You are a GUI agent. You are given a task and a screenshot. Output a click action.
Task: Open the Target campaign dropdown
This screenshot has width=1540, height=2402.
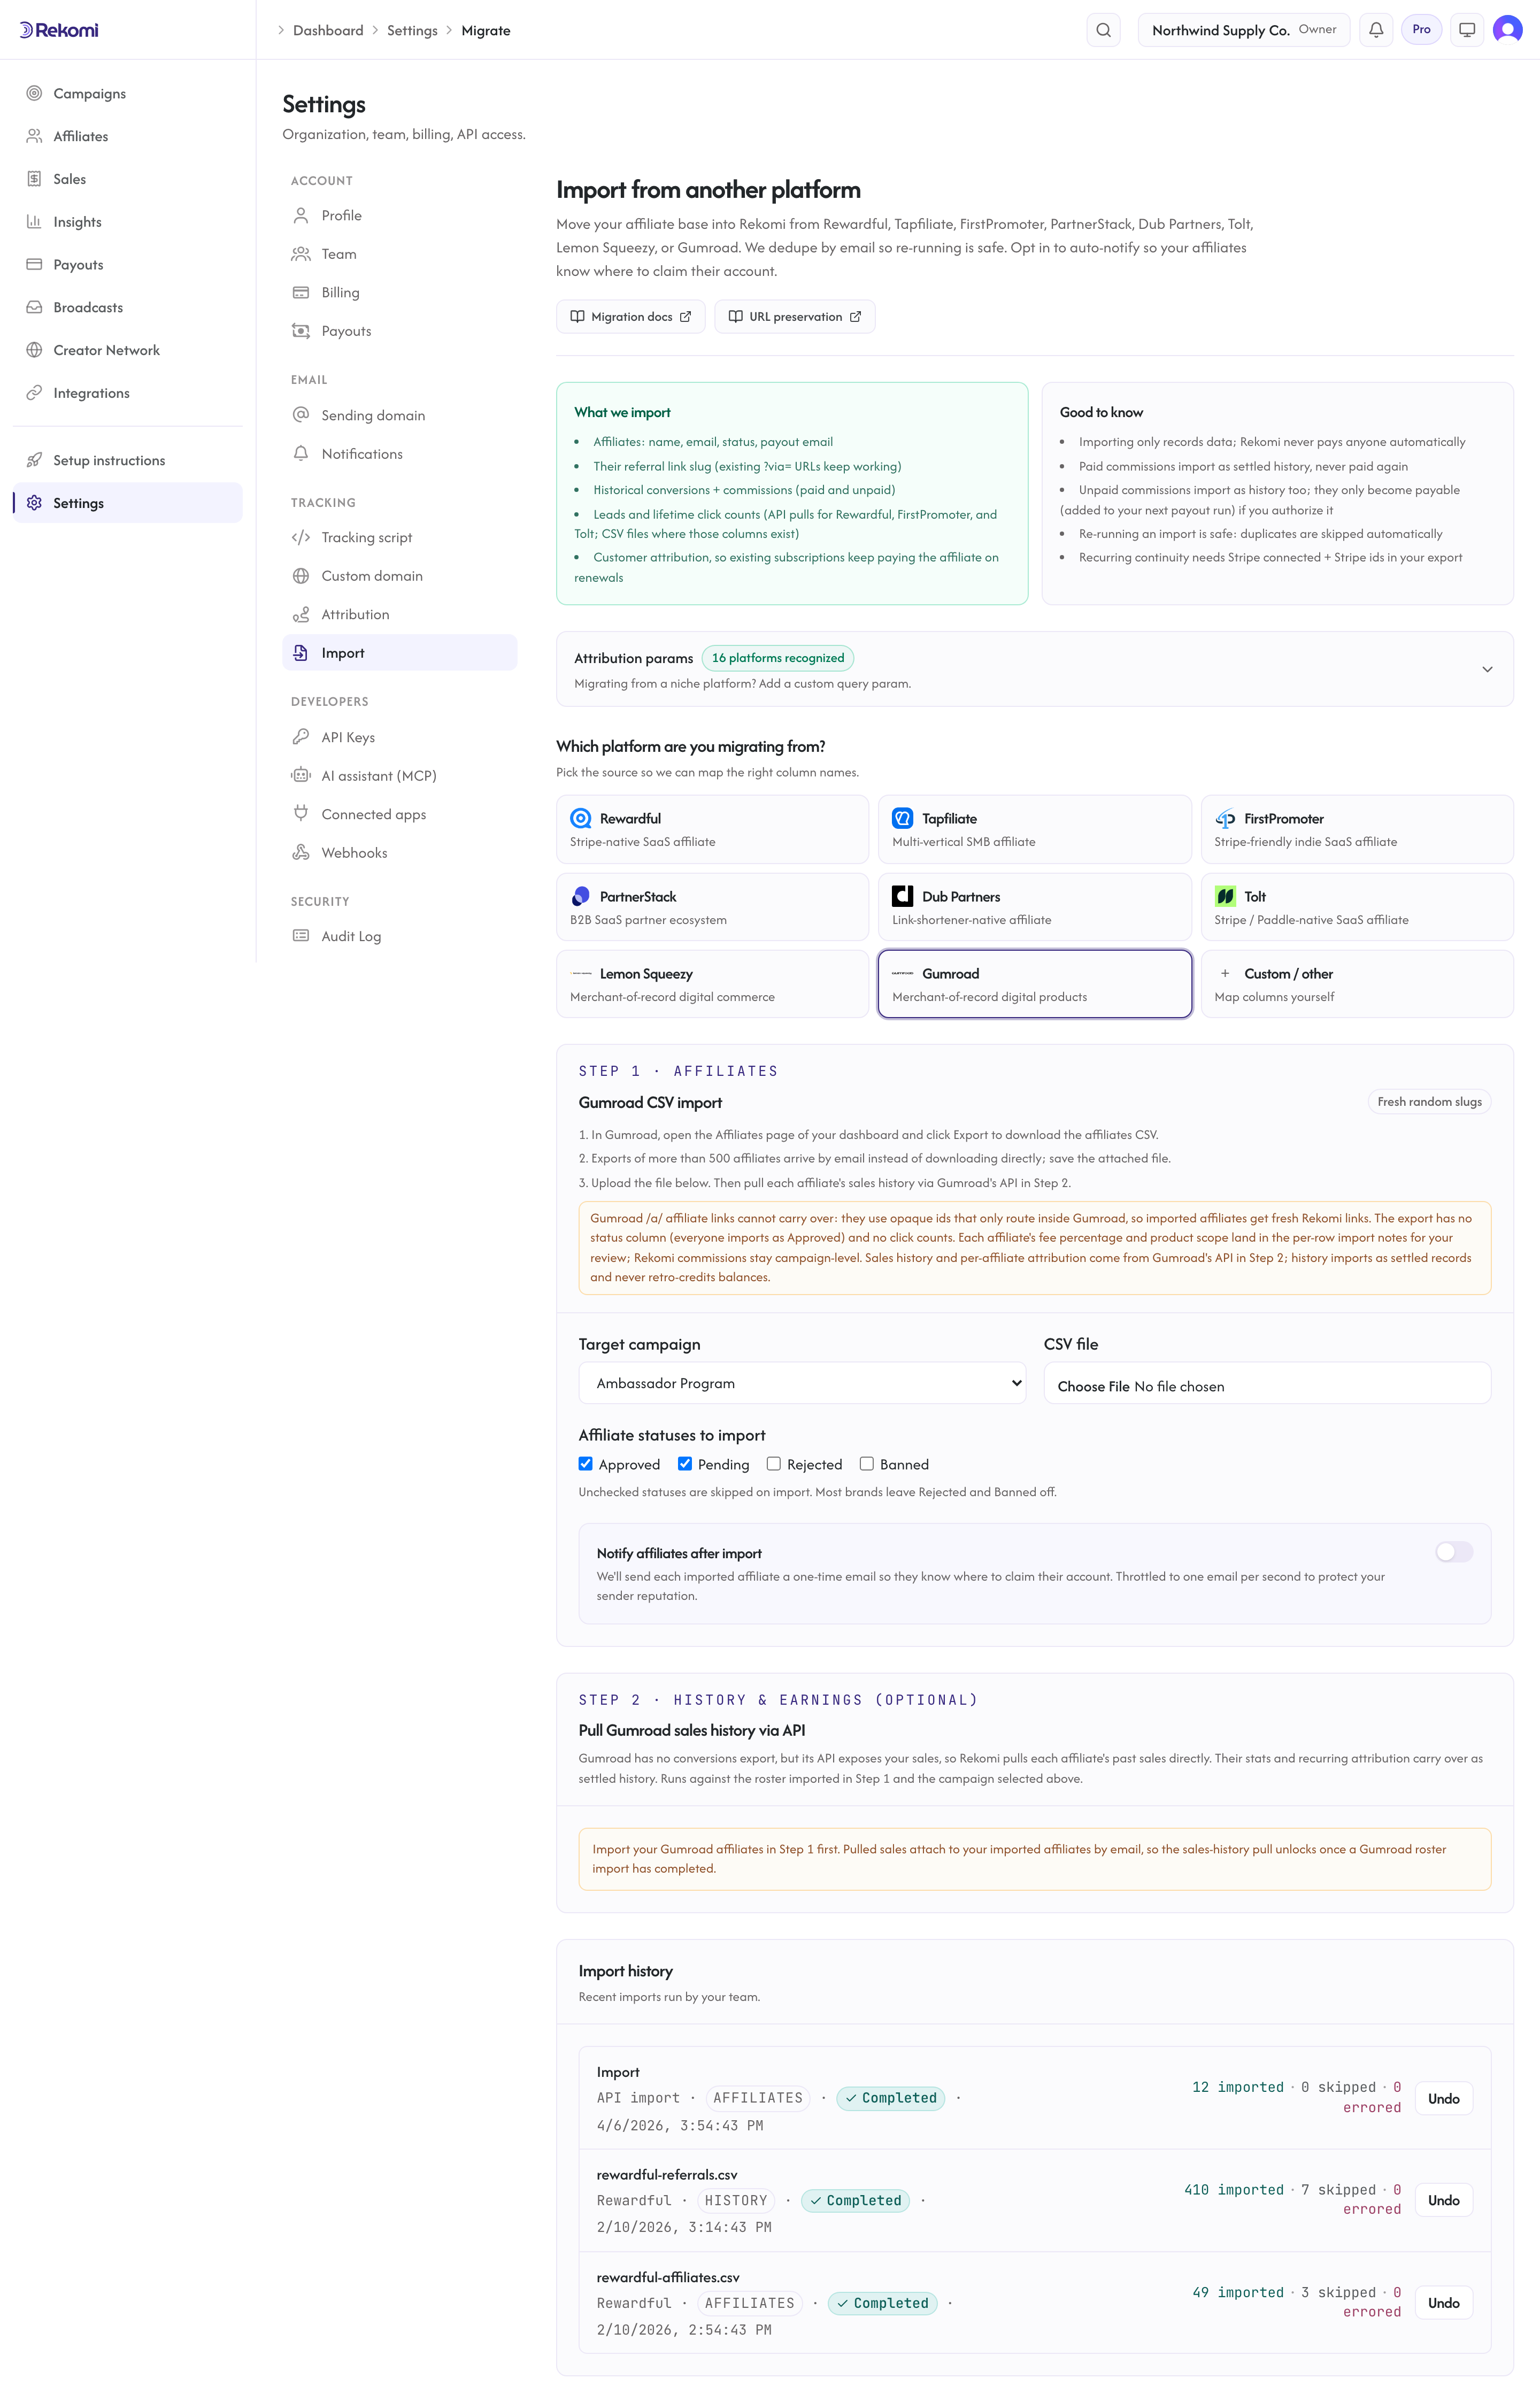802,1383
